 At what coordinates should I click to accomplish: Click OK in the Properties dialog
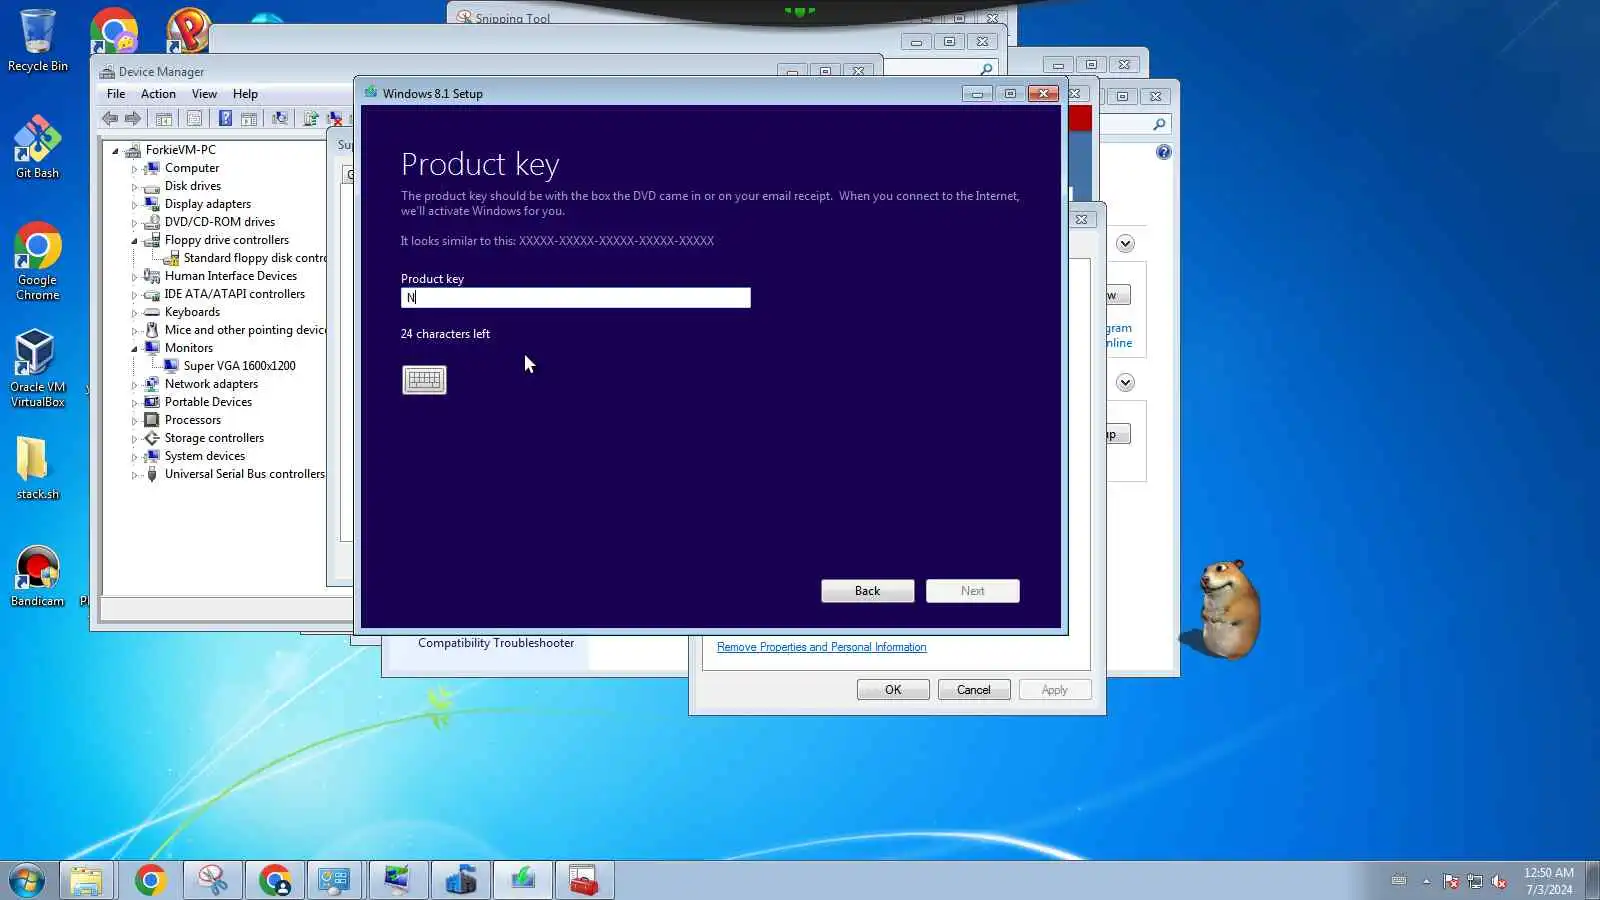click(x=893, y=690)
